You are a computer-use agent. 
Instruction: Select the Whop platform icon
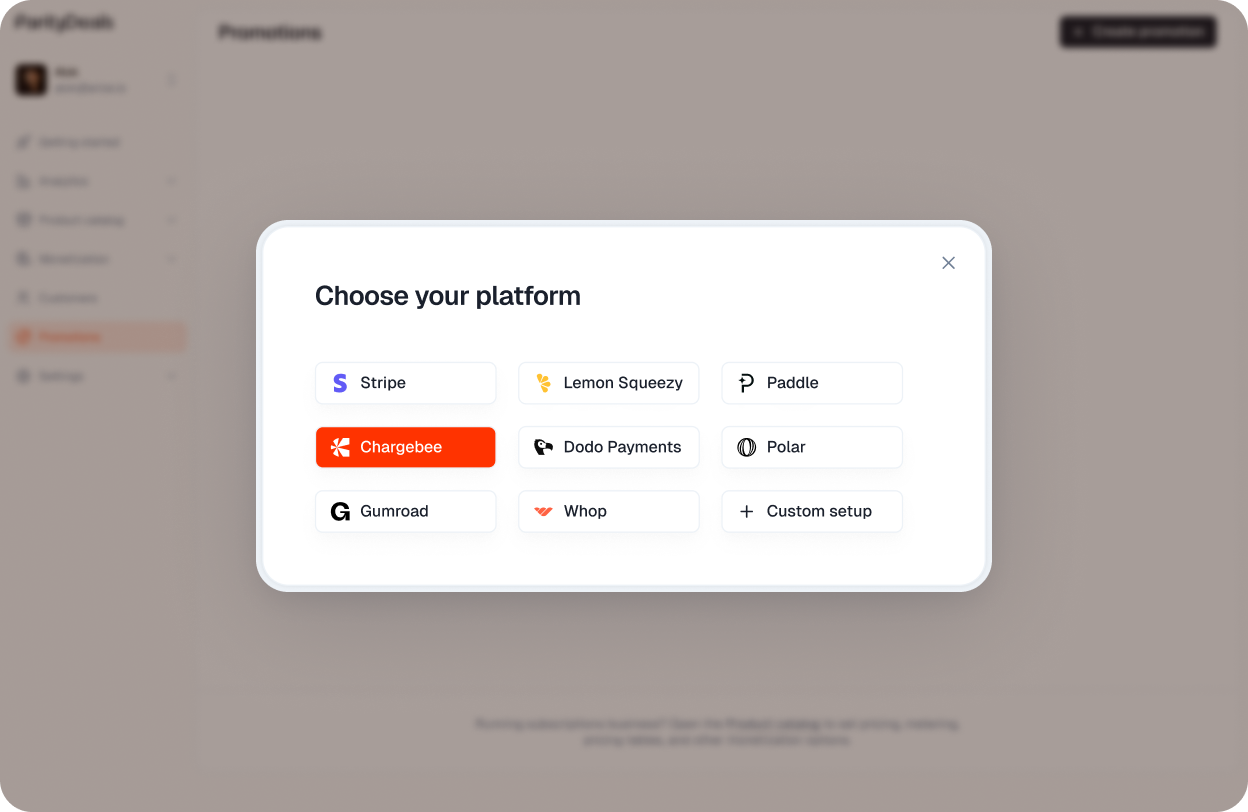coord(543,511)
